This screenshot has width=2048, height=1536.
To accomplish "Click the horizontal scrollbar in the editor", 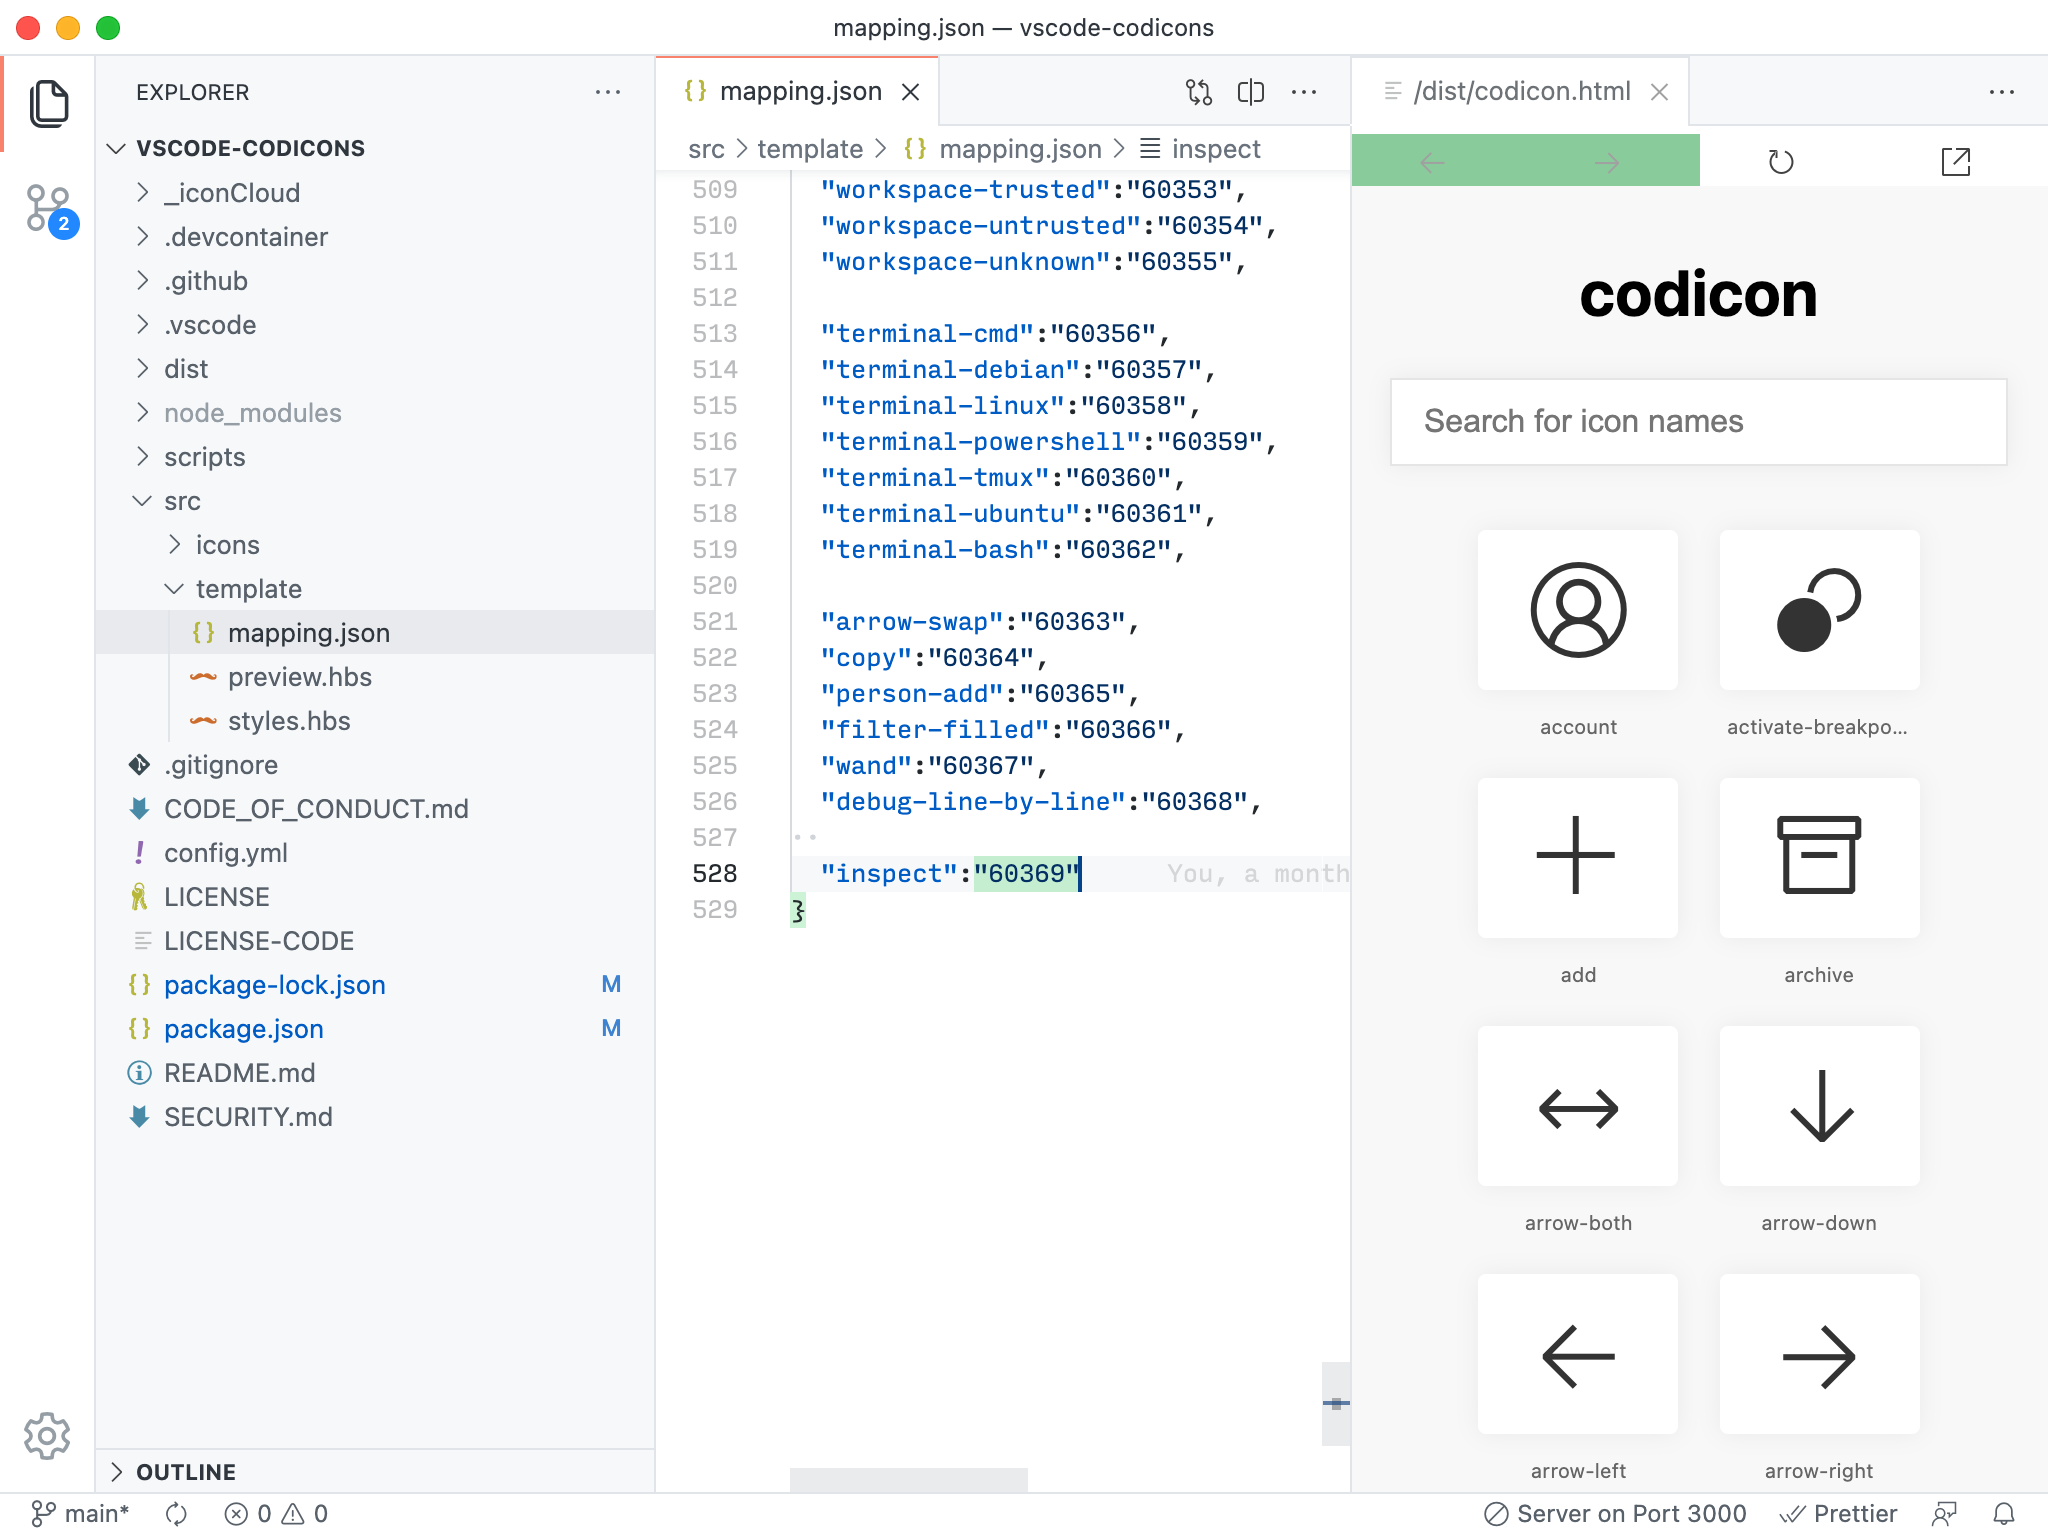I will point(908,1480).
